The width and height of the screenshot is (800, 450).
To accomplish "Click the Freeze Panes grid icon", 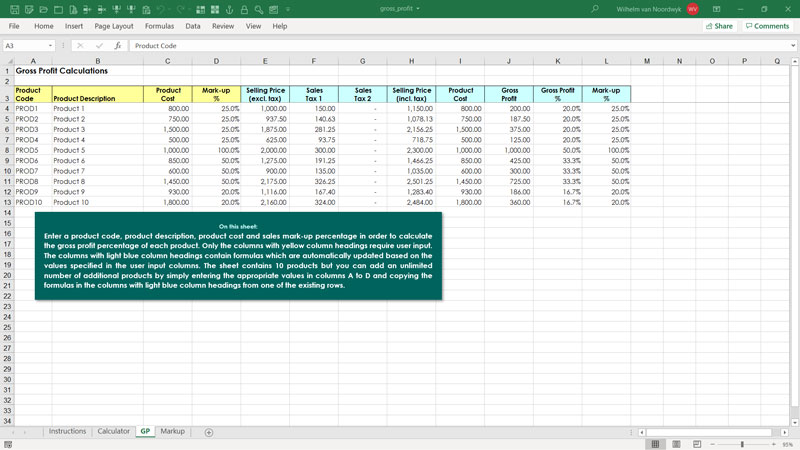I will pos(201,10).
